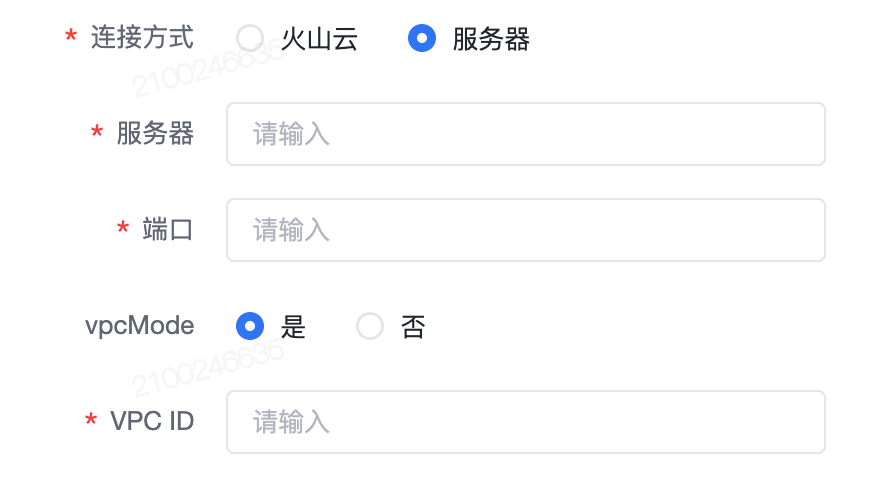The width and height of the screenshot is (874, 484).
Task: Click the vpcMode field label
Action: click(x=140, y=326)
